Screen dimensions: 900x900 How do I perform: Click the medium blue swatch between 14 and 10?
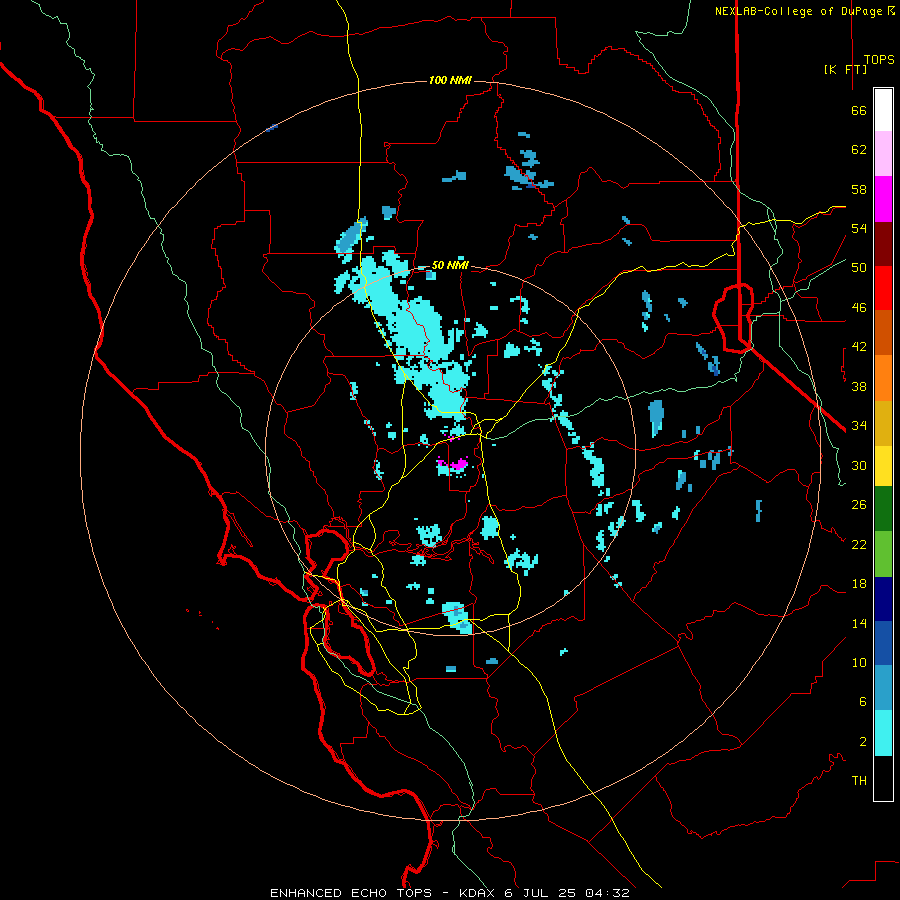pos(883,643)
